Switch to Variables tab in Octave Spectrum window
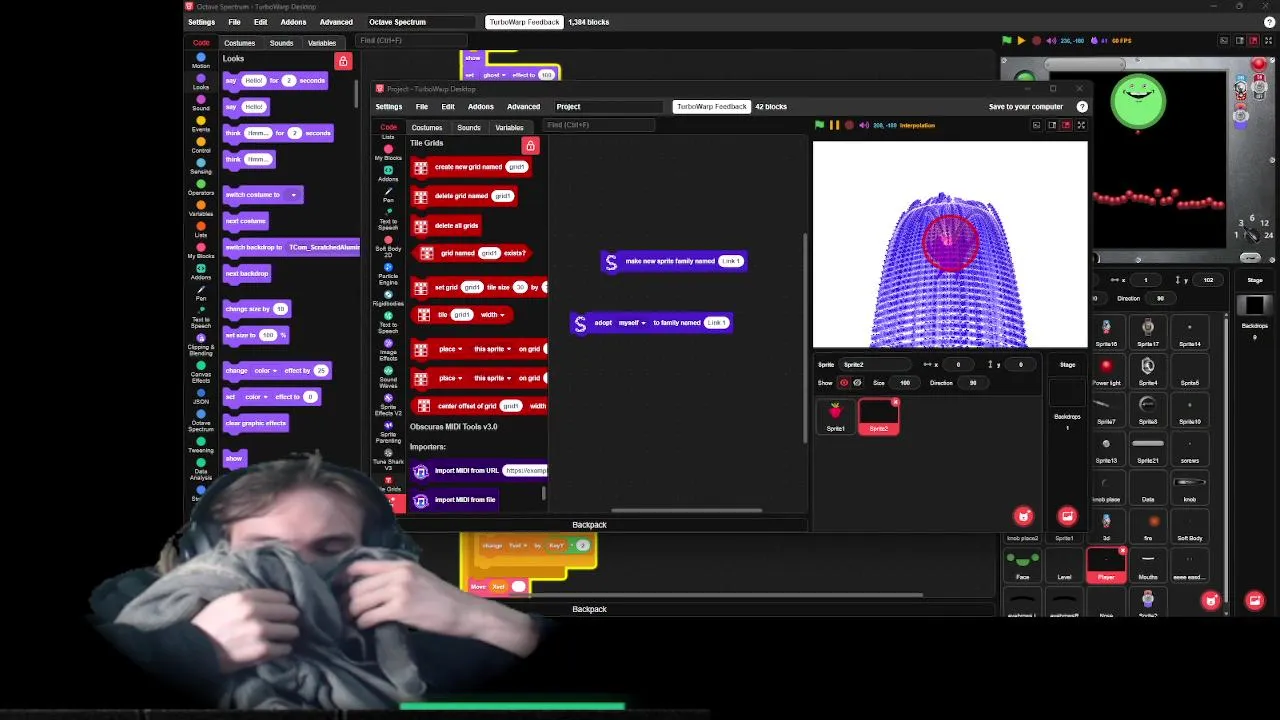Image resolution: width=1280 pixels, height=720 pixels. point(322,43)
